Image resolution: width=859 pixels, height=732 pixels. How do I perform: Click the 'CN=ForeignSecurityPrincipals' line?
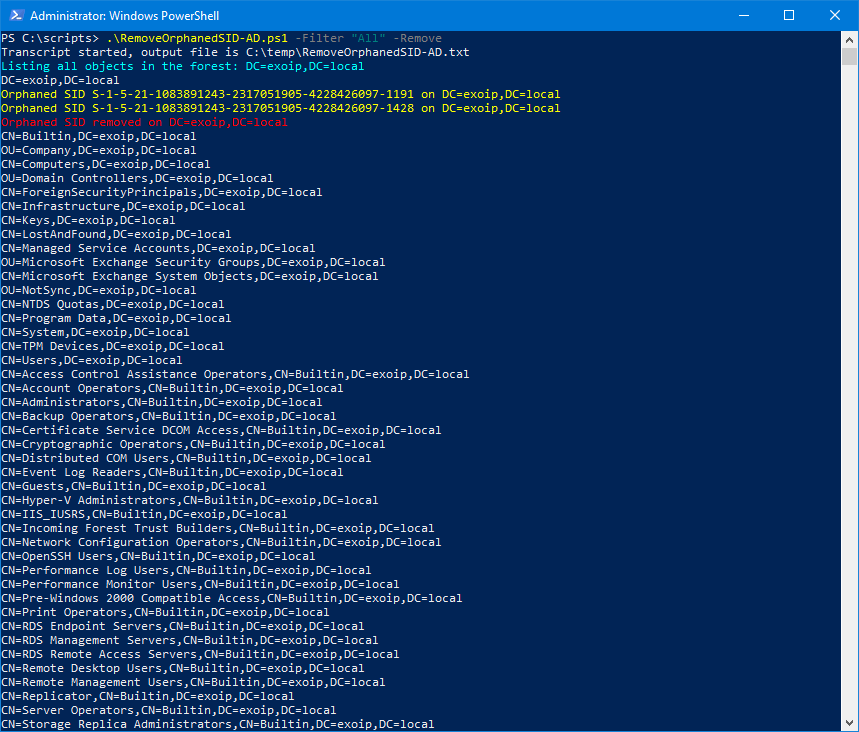pos(162,192)
